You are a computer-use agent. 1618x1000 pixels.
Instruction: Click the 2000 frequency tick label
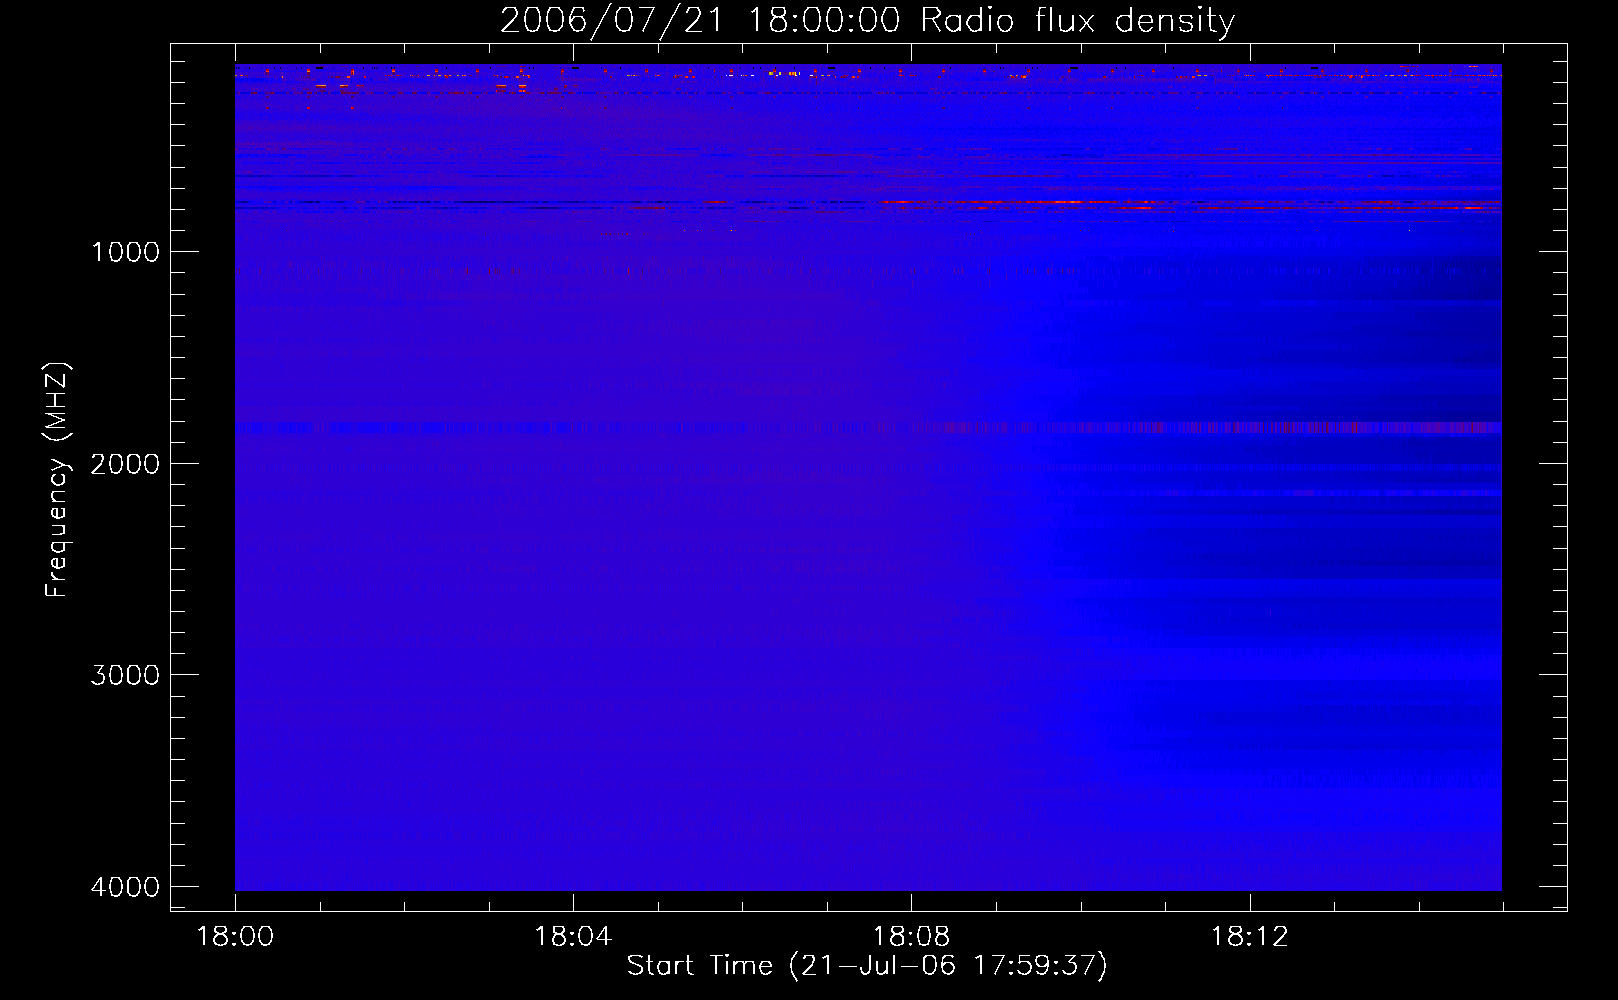126,464
